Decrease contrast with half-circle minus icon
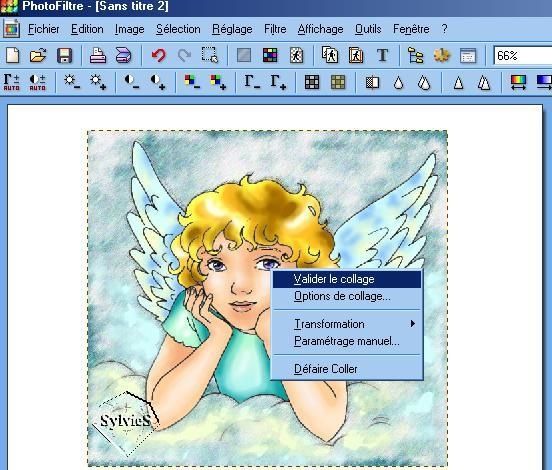The width and height of the screenshot is (552, 470). (x=132, y=82)
